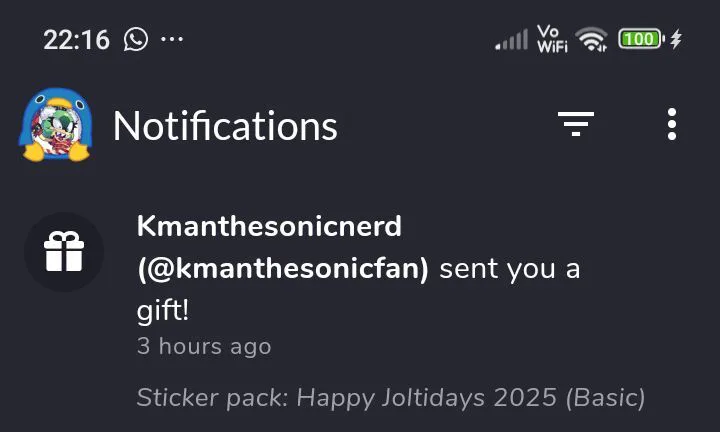Screen dimensions: 720x432
Task: Tap the charging bolt icon
Action: pyautogui.click(x=676, y=39)
